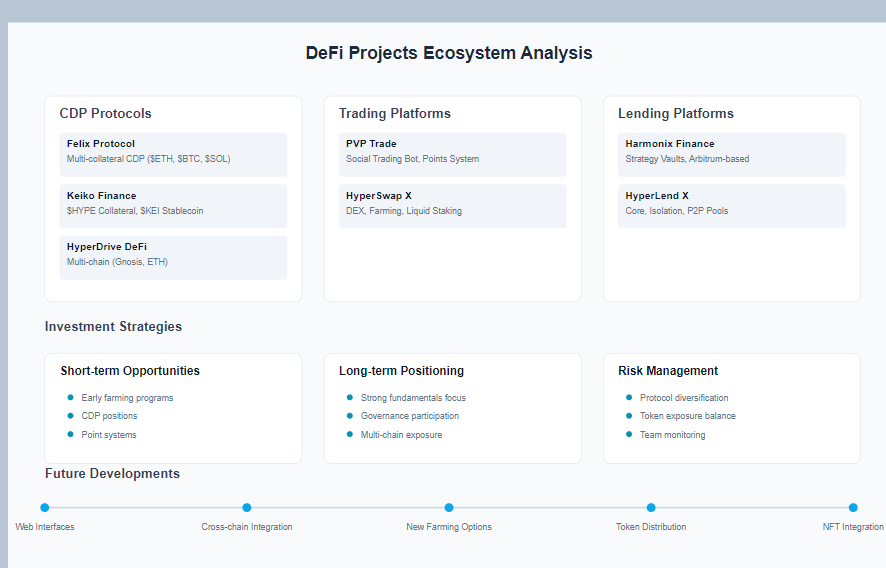Click the $HYPE Collateral, $KEI Stablecoin text
Screen dimensions: 886x568
tap(135, 211)
